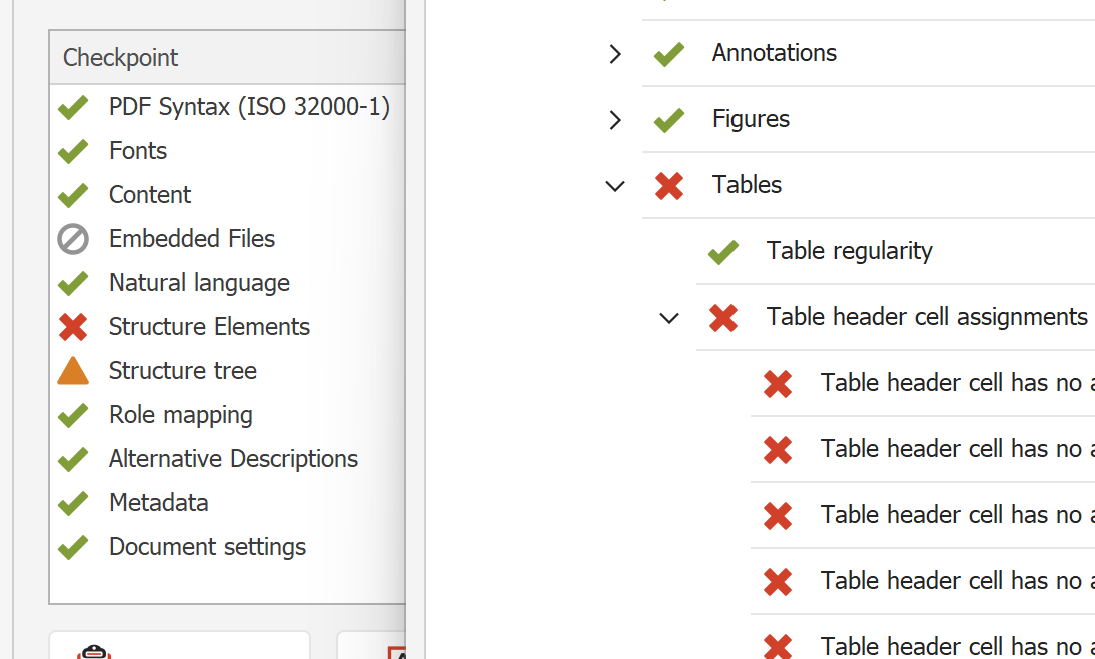Collapse the Tables node
This screenshot has height=659, width=1095.
click(x=615, y=185)
